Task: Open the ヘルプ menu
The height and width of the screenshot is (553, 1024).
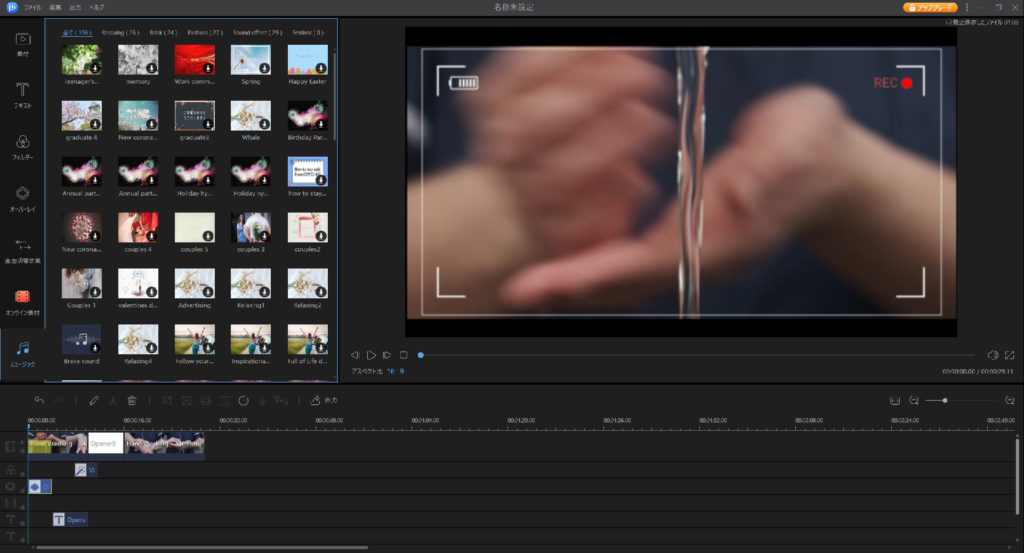Action: click(97, 7)
